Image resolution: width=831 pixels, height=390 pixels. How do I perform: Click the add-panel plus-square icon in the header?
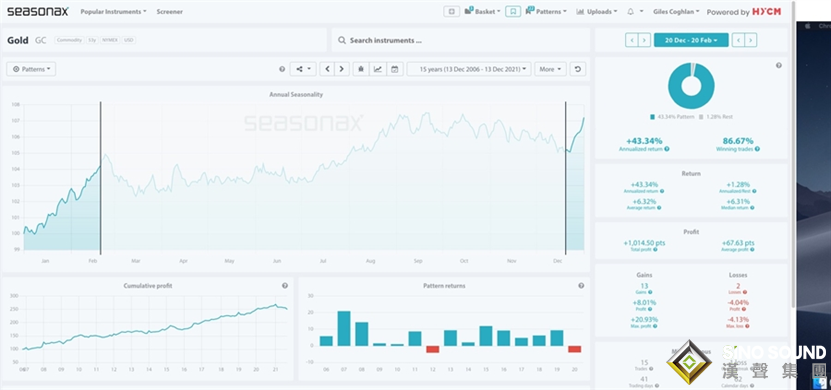(x=452, y=11)
